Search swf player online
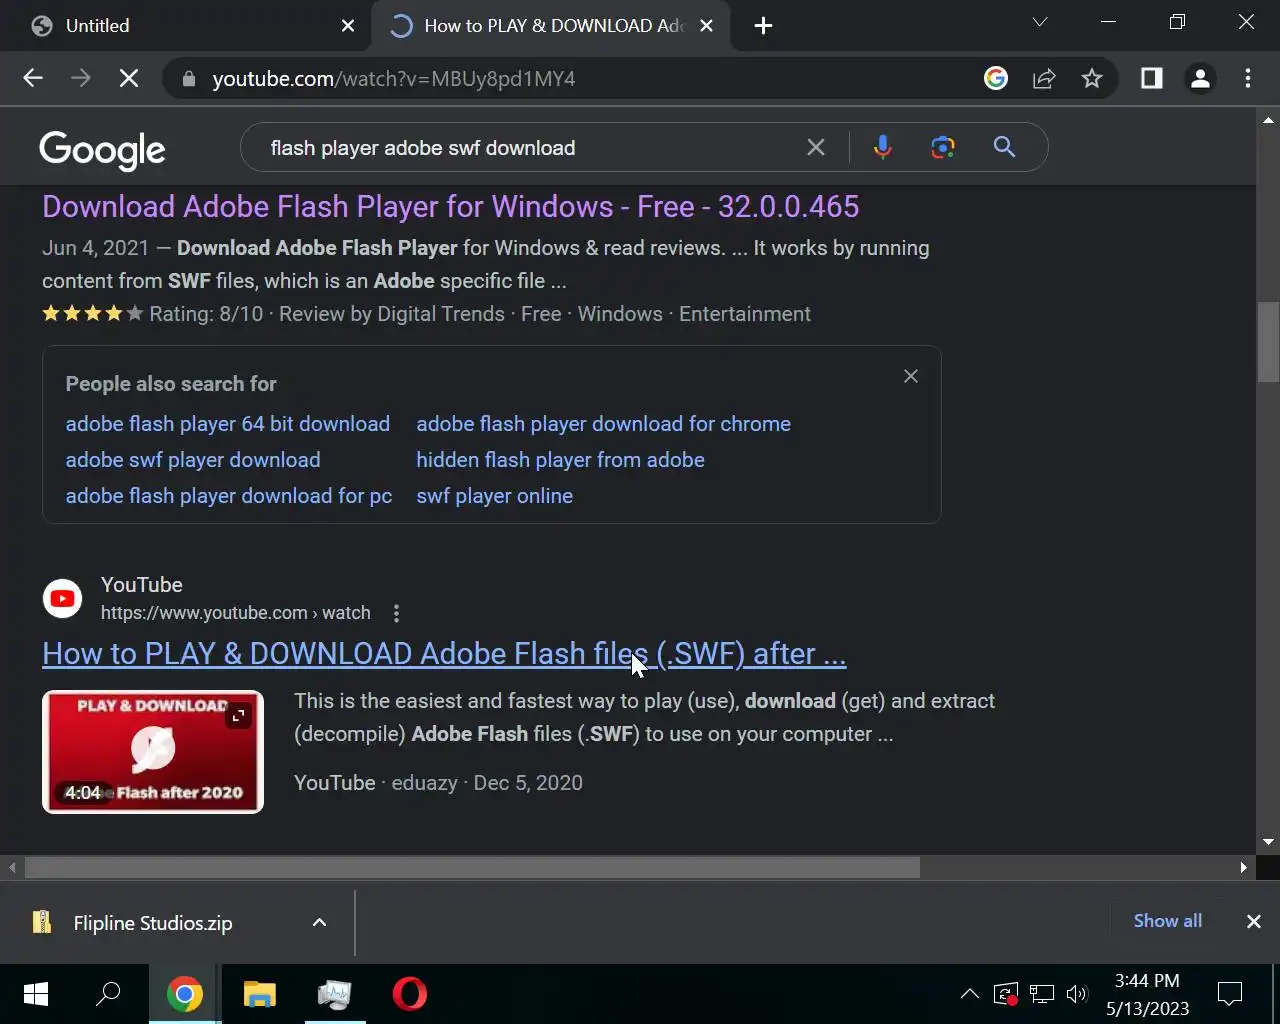Viewport: 1280px width, 1024px height. click(494, 496)
